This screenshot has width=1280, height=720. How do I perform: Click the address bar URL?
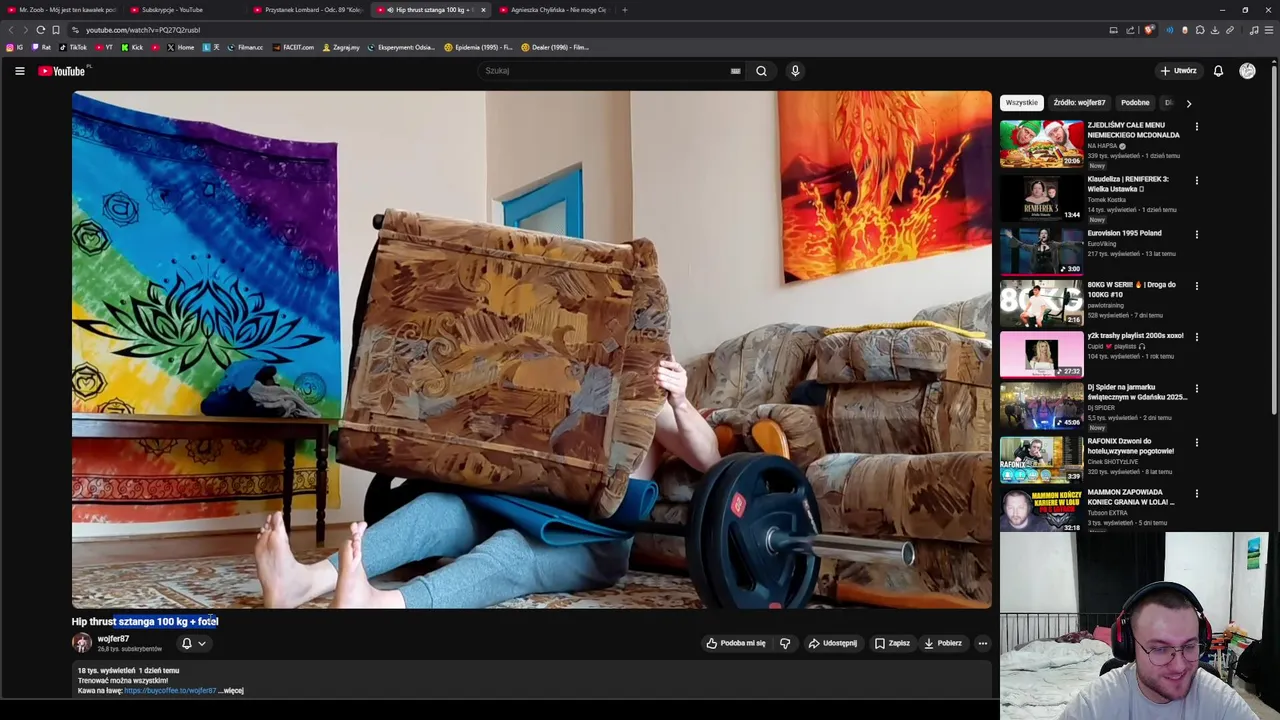143,30
